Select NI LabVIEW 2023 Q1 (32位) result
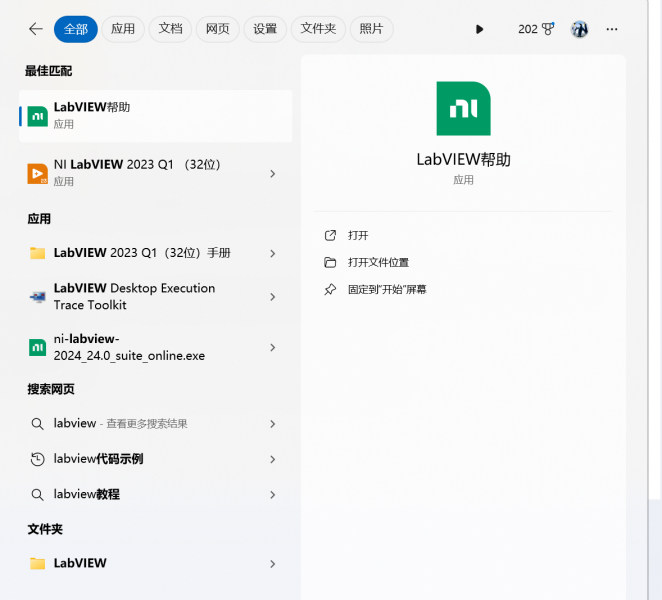Image resolution: width=662 pixels, height=600 pixels. pos(137,173)
